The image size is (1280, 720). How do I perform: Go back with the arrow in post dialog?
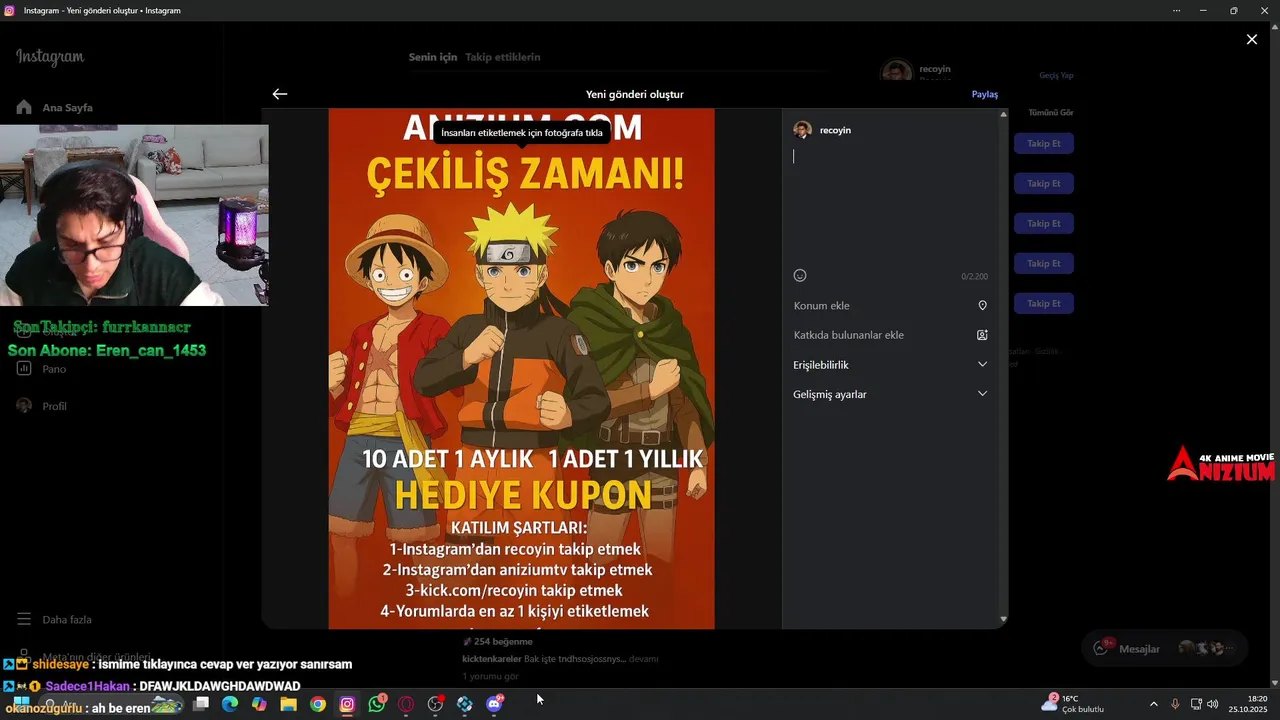(280, 94)
